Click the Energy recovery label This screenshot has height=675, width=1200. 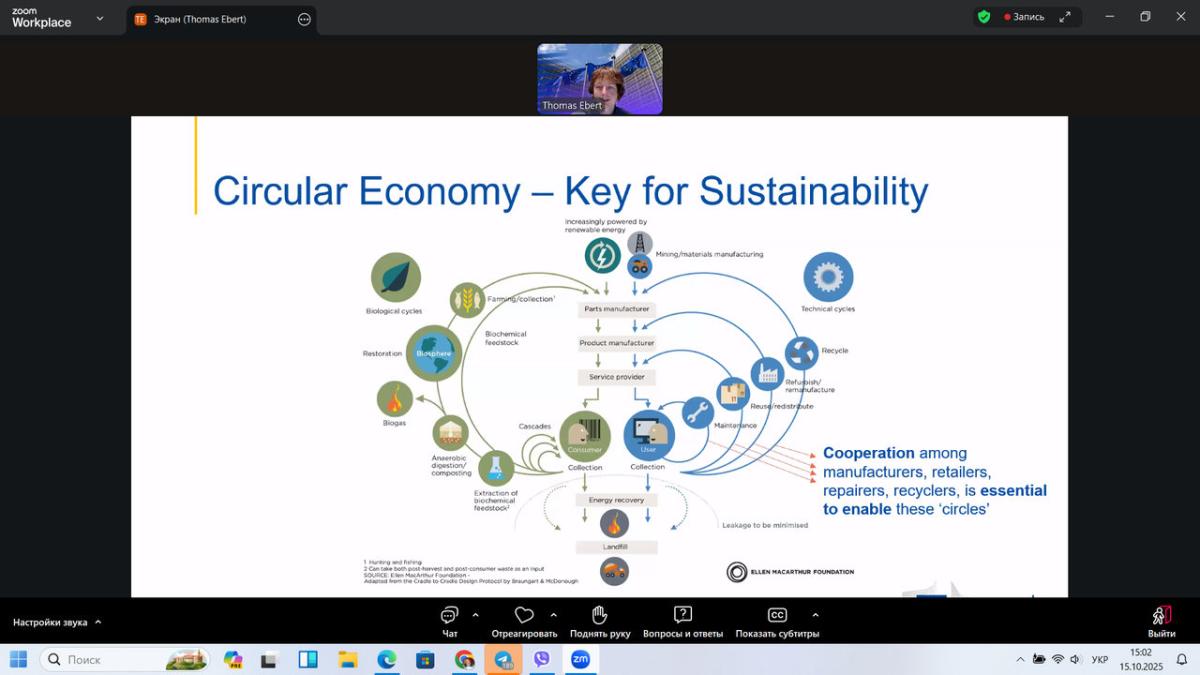[616, 500]
